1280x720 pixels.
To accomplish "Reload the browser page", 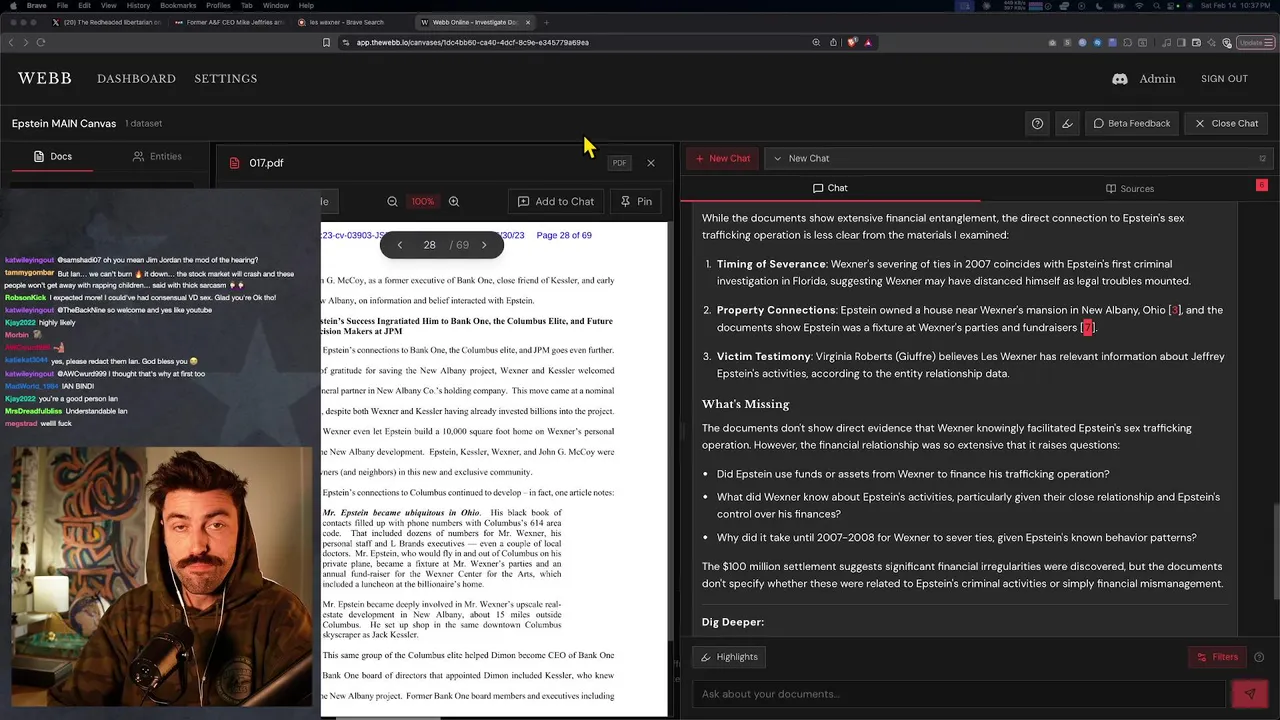I will click(x=41, y=42).
